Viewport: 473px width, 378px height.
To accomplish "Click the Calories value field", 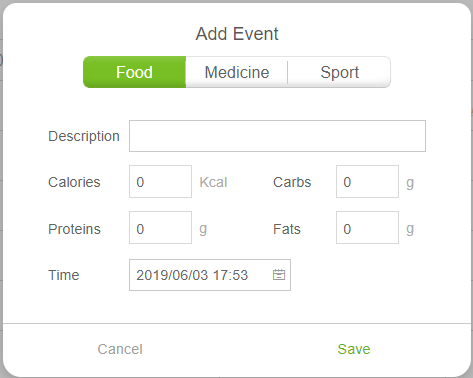I will [x=160, y=182].
